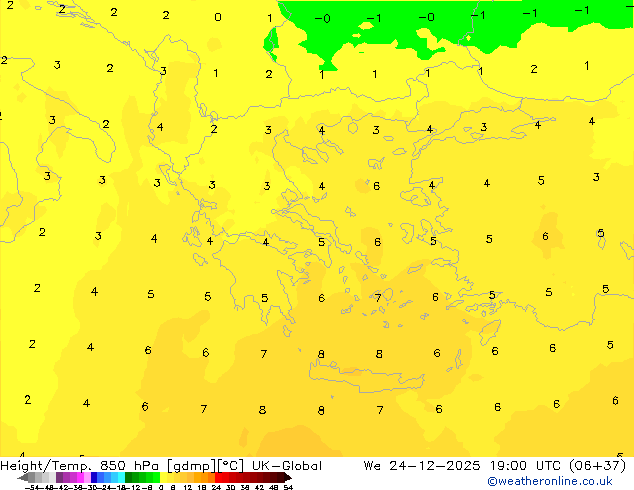Screen dimensions: 634x490
Task: Click the UK-Global model label
Action: [287, 466]
